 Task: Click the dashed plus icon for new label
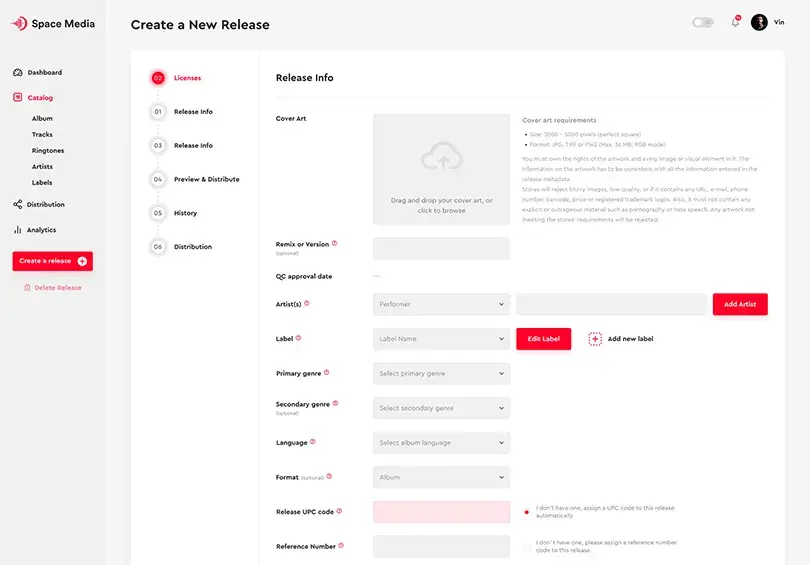click(595, 339)
